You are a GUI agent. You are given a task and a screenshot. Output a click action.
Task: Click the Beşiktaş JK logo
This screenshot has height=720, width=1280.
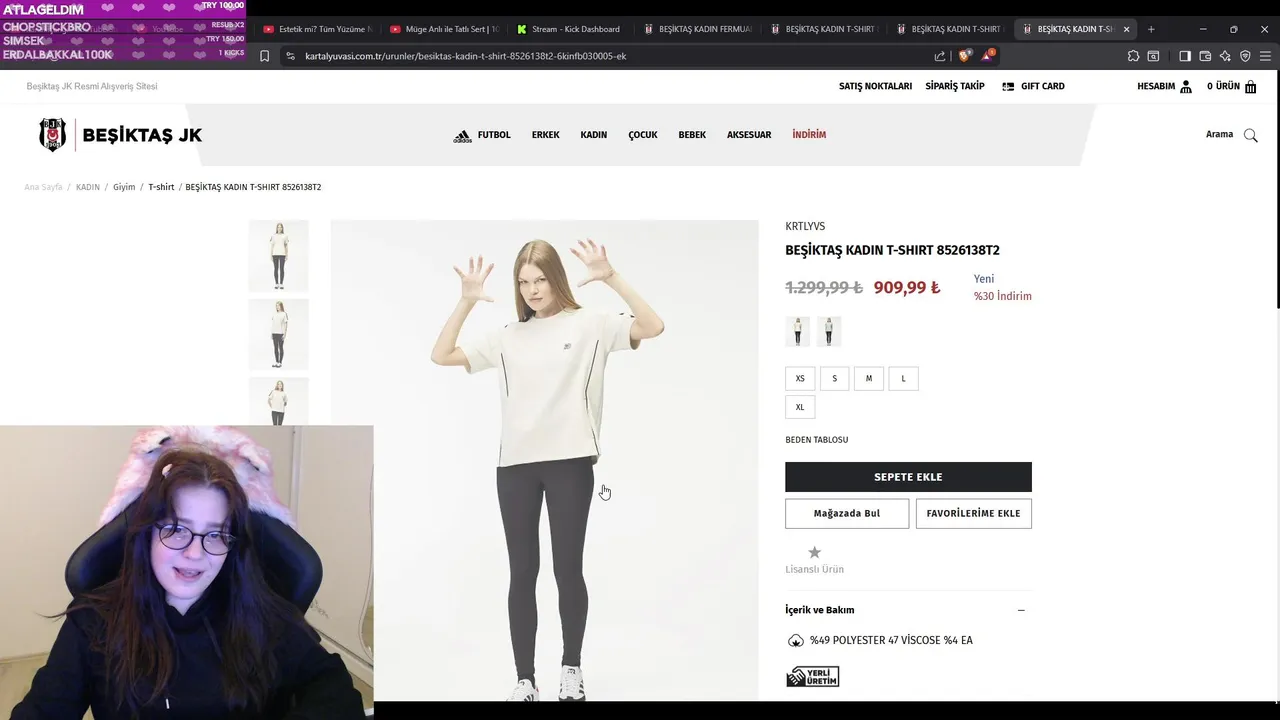120,135
